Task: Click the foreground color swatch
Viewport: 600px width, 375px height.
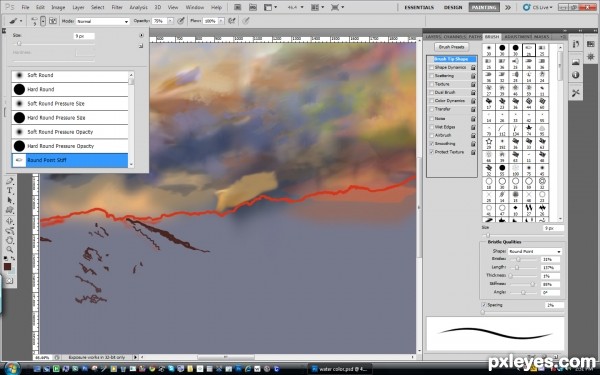Action: click(7, 266)
